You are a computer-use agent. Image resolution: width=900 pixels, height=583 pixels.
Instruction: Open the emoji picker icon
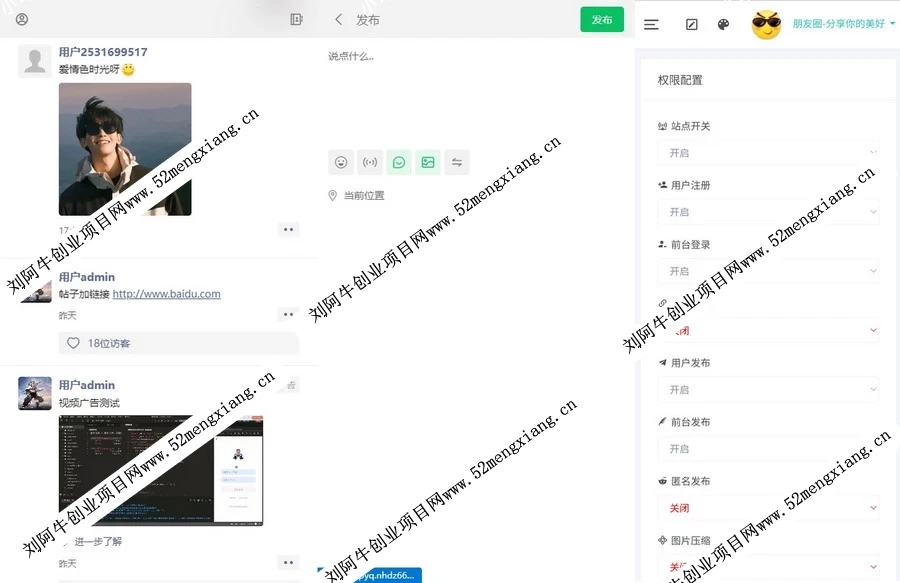point(341,162)
